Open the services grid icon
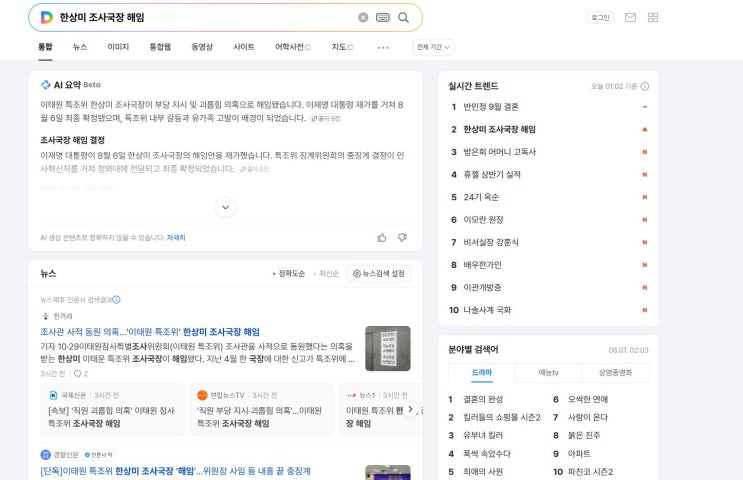The height and width of the screenshot is (480, 743). [x=653, y=18]
